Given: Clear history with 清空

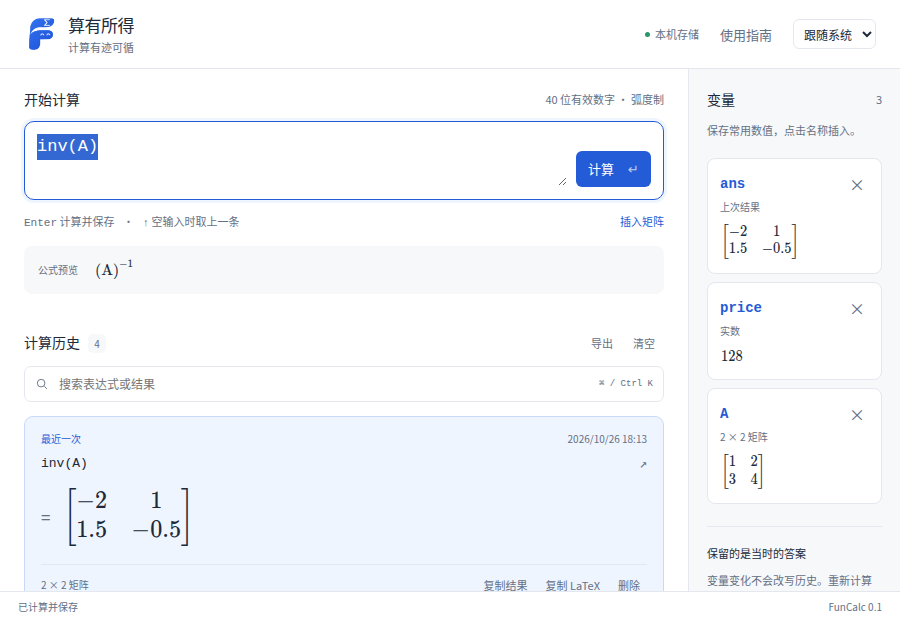Looking at the screenshot, I should click(x=643, y=343).
